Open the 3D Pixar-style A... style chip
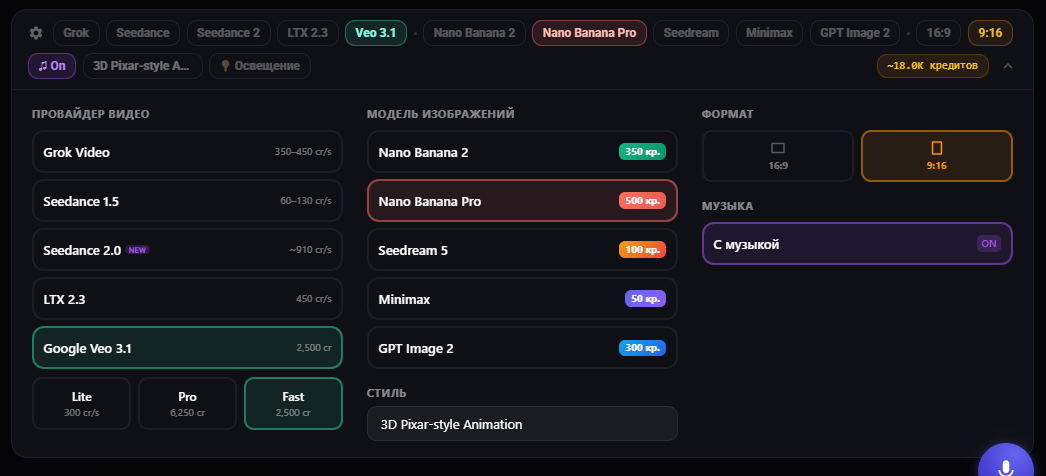This screenshot has height=476, width=1046. coord(143,66)
